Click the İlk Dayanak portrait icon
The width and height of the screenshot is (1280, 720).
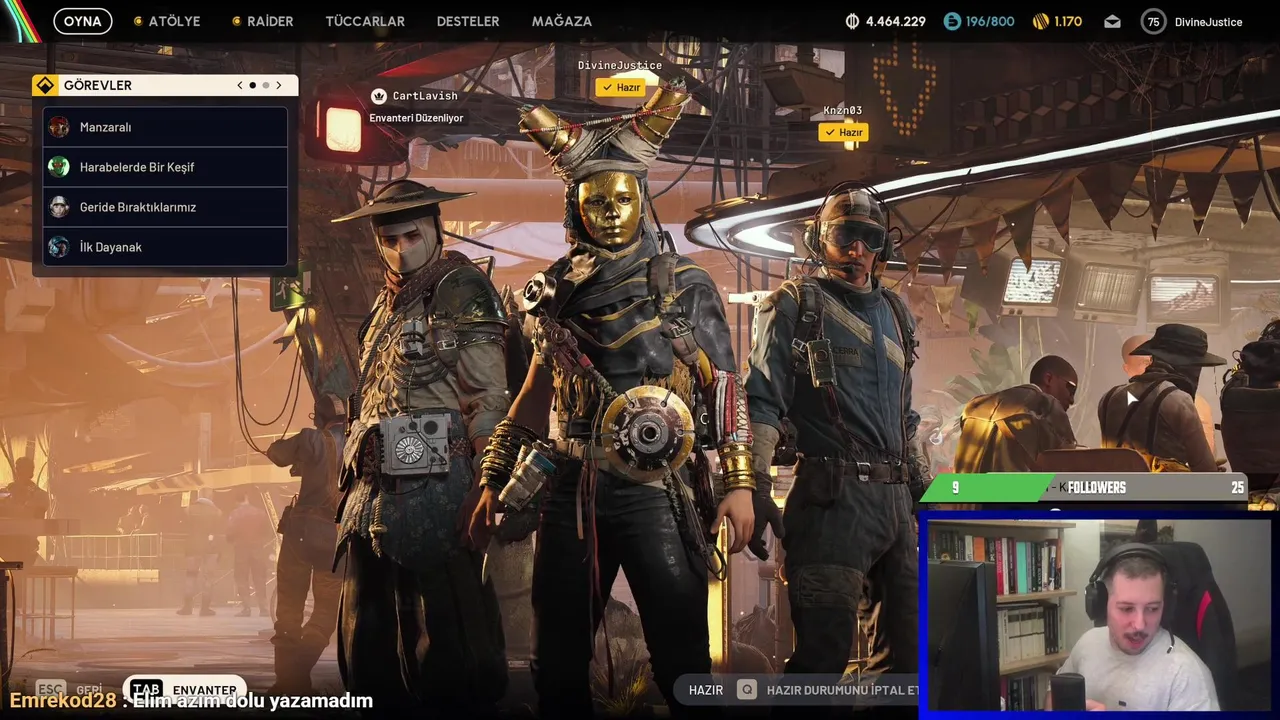point(59,247)
